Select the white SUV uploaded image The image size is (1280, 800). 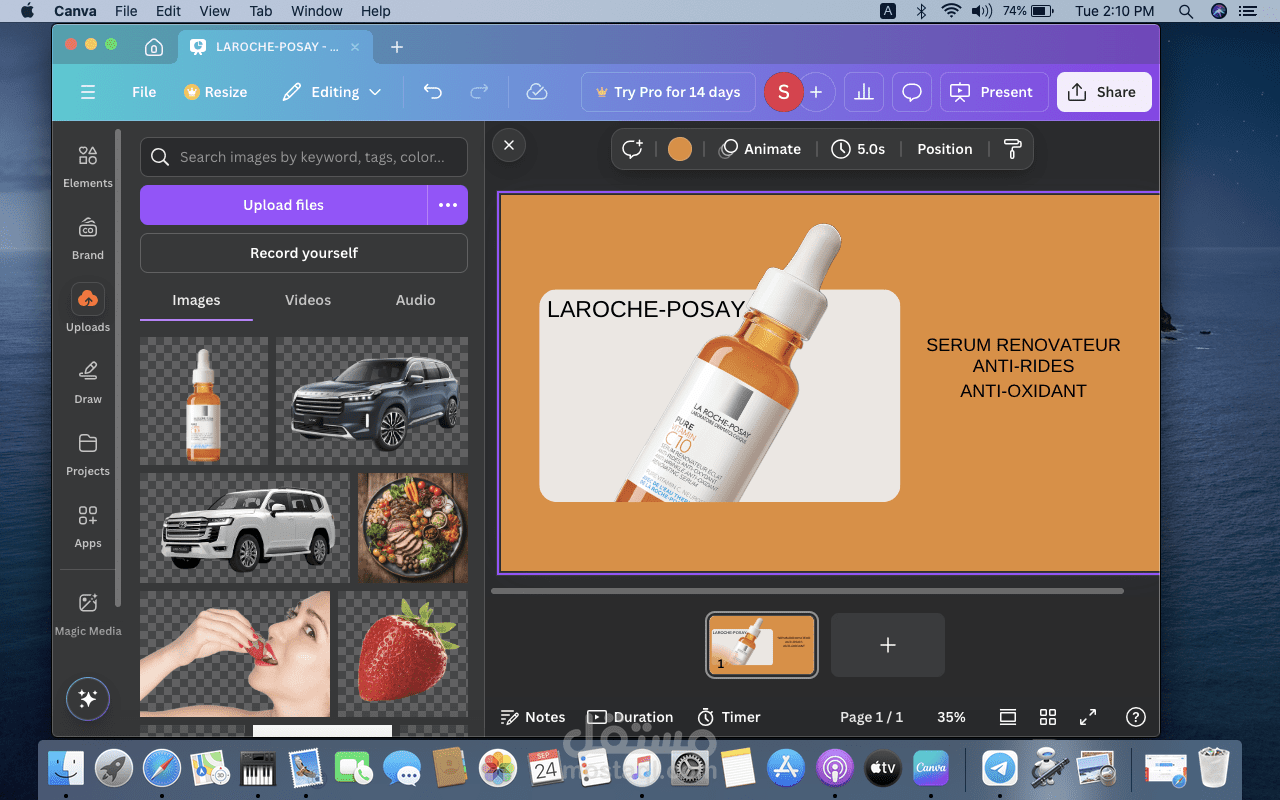(x=245, y=528)
